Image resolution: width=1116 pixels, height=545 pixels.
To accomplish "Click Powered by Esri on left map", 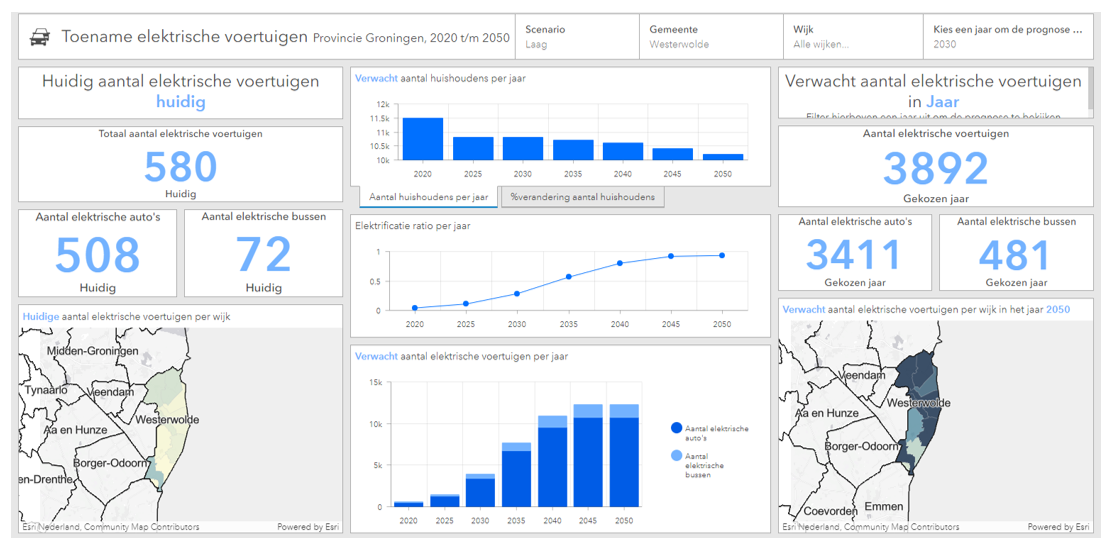I will point(308,527).
